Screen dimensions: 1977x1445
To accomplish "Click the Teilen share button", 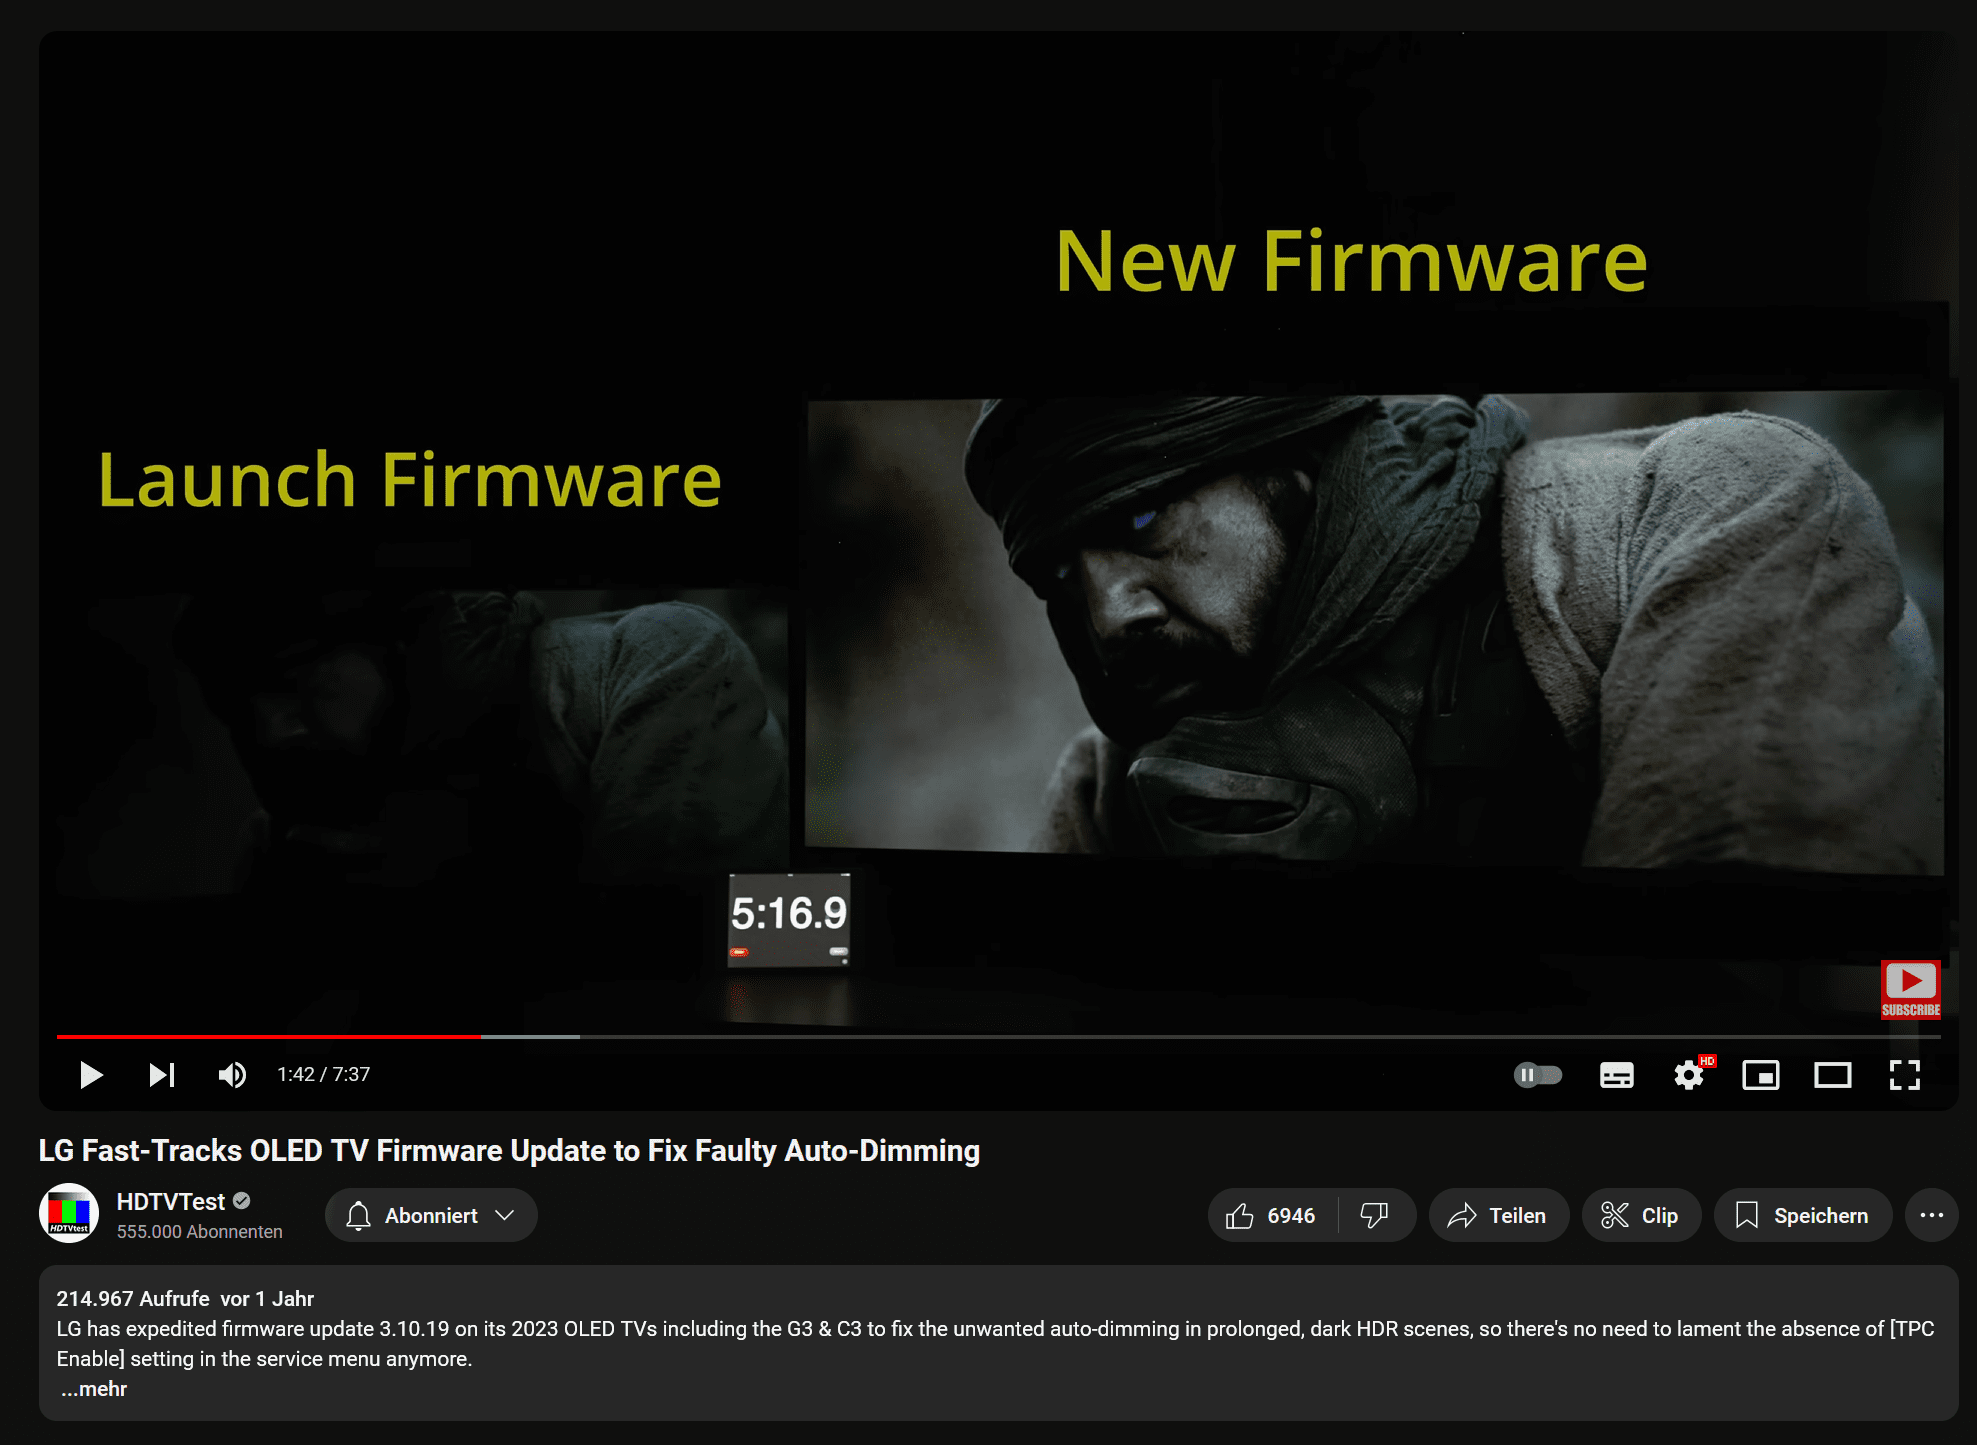I will [x=1498, y=1215].
